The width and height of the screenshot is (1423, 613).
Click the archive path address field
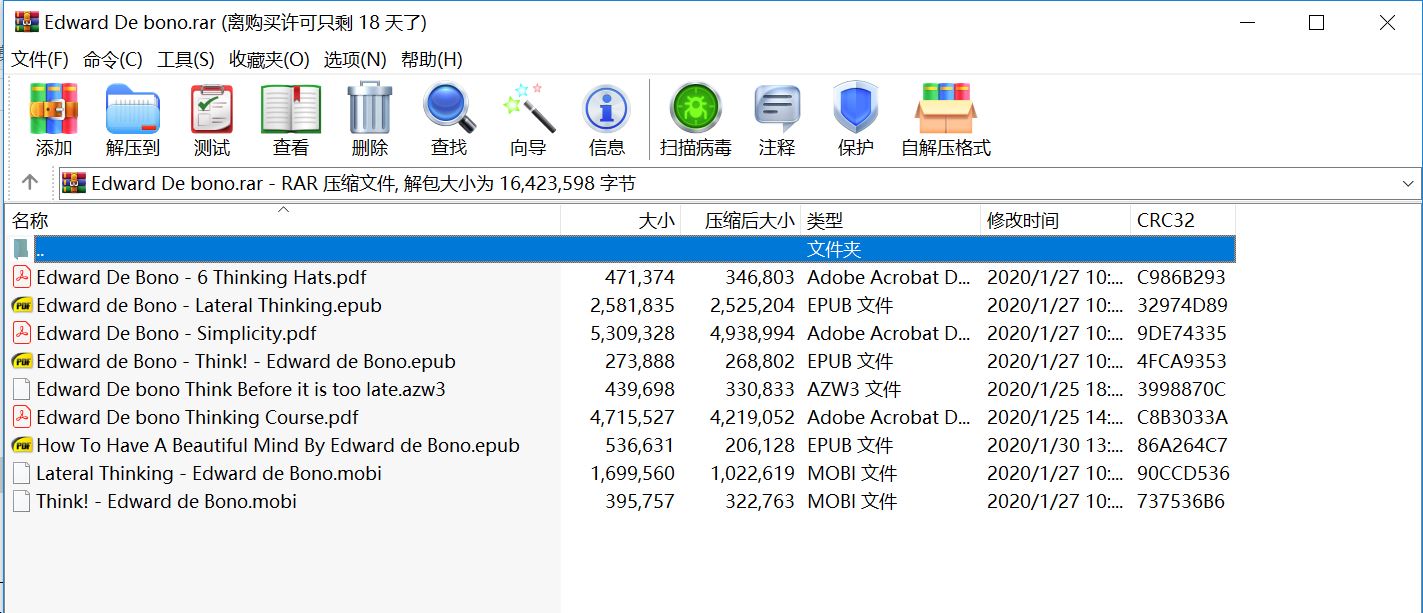click(739, 183)
